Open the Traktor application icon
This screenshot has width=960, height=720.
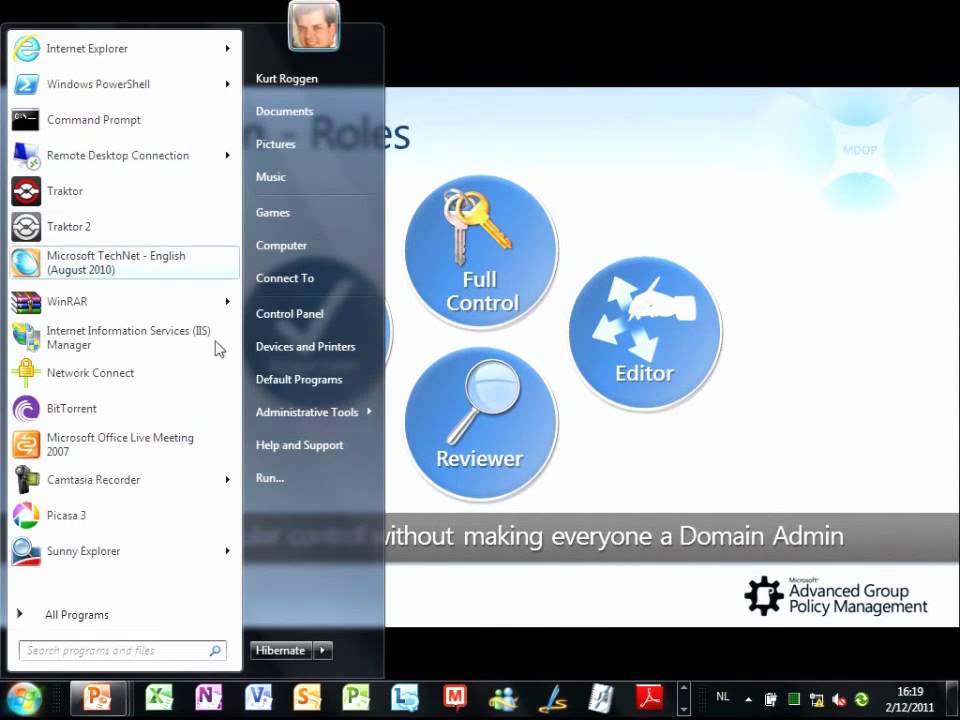pyautogui.click(x=26, y=191)
